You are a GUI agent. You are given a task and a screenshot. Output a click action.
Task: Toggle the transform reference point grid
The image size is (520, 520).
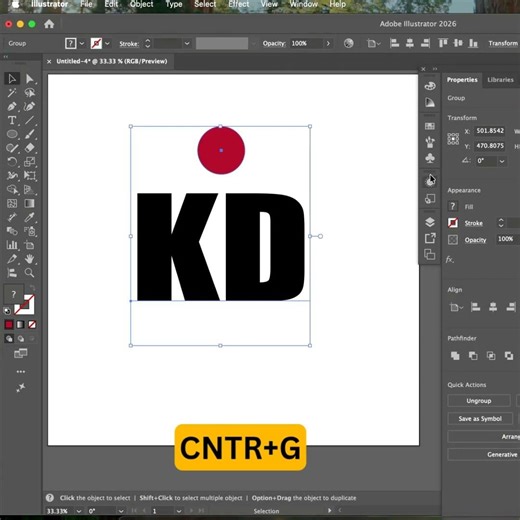click(453, 139)
